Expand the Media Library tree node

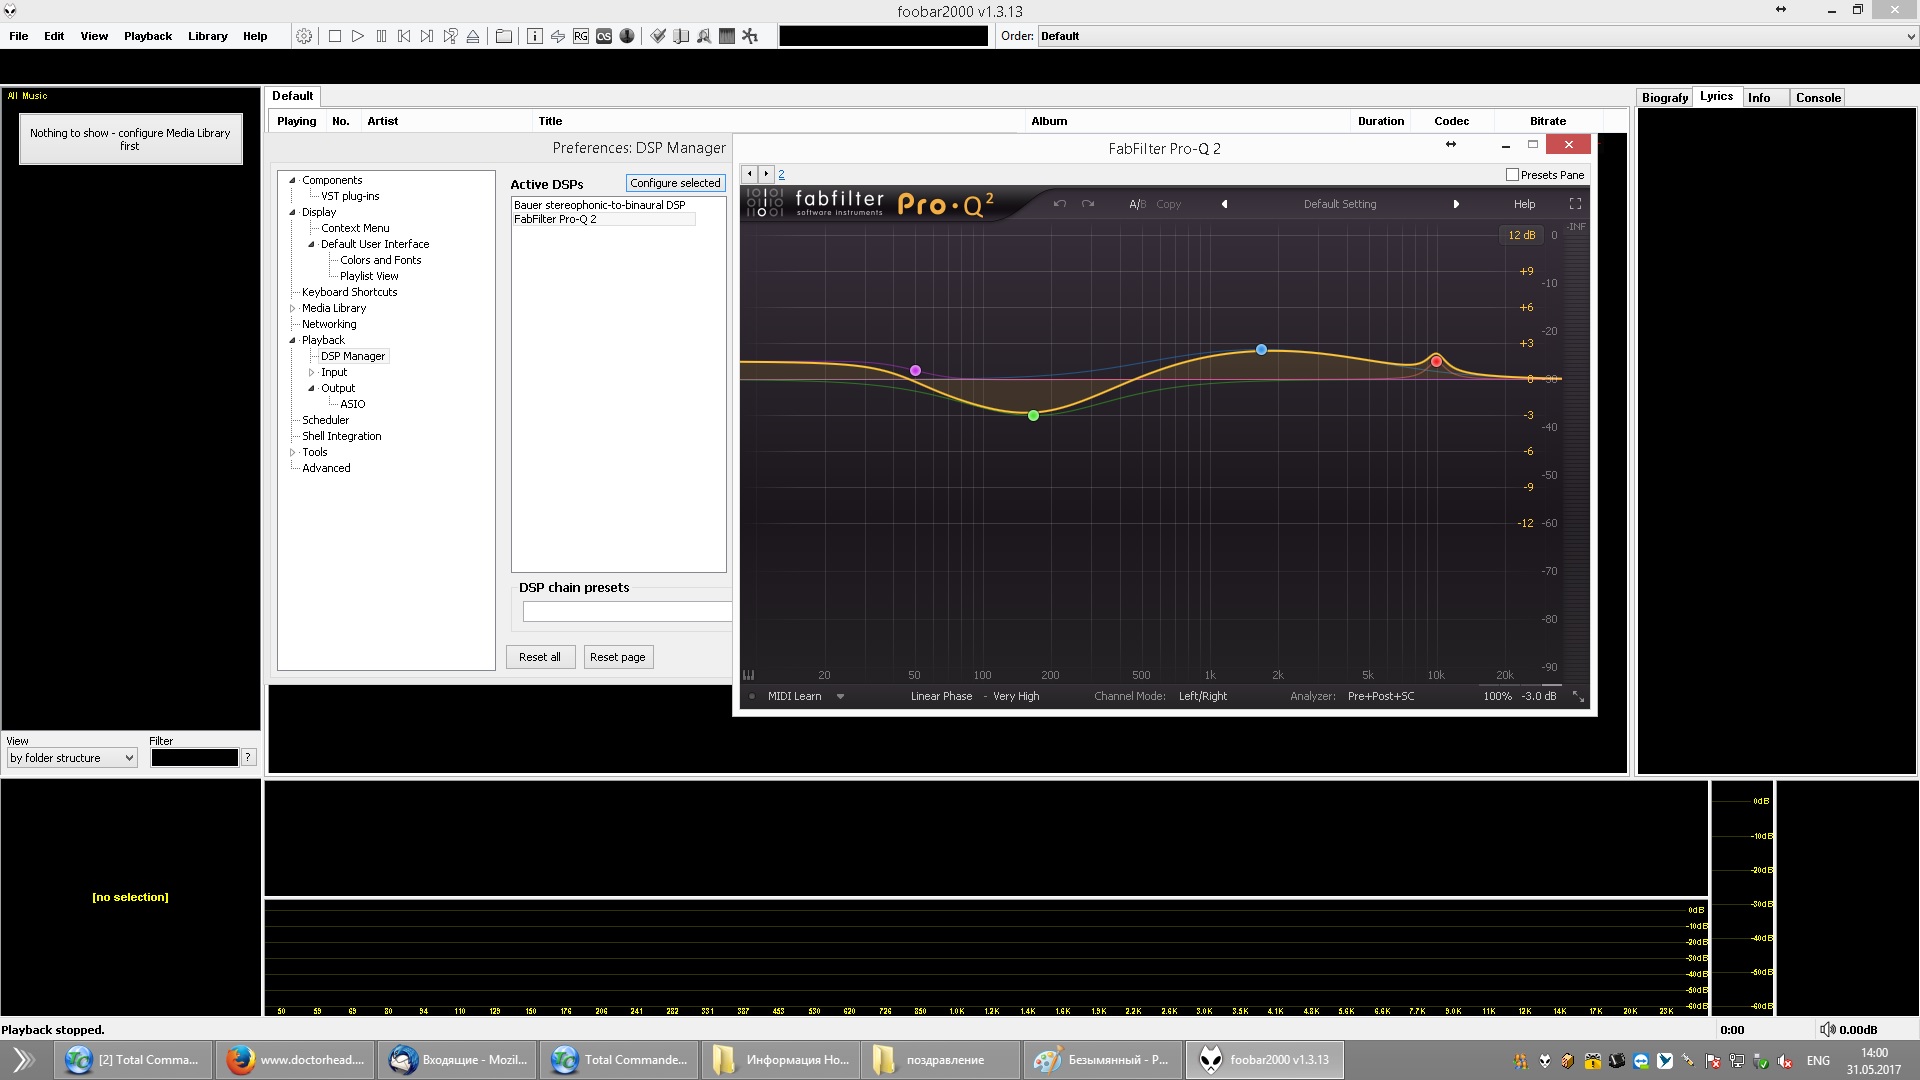click(293, 308)
